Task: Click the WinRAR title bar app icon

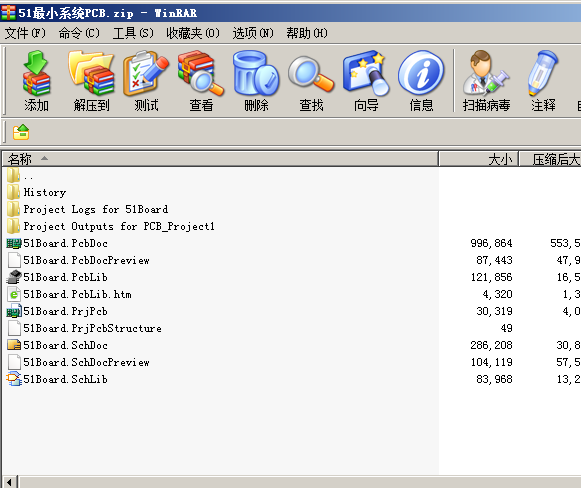Action: click(x=8, y=13)
